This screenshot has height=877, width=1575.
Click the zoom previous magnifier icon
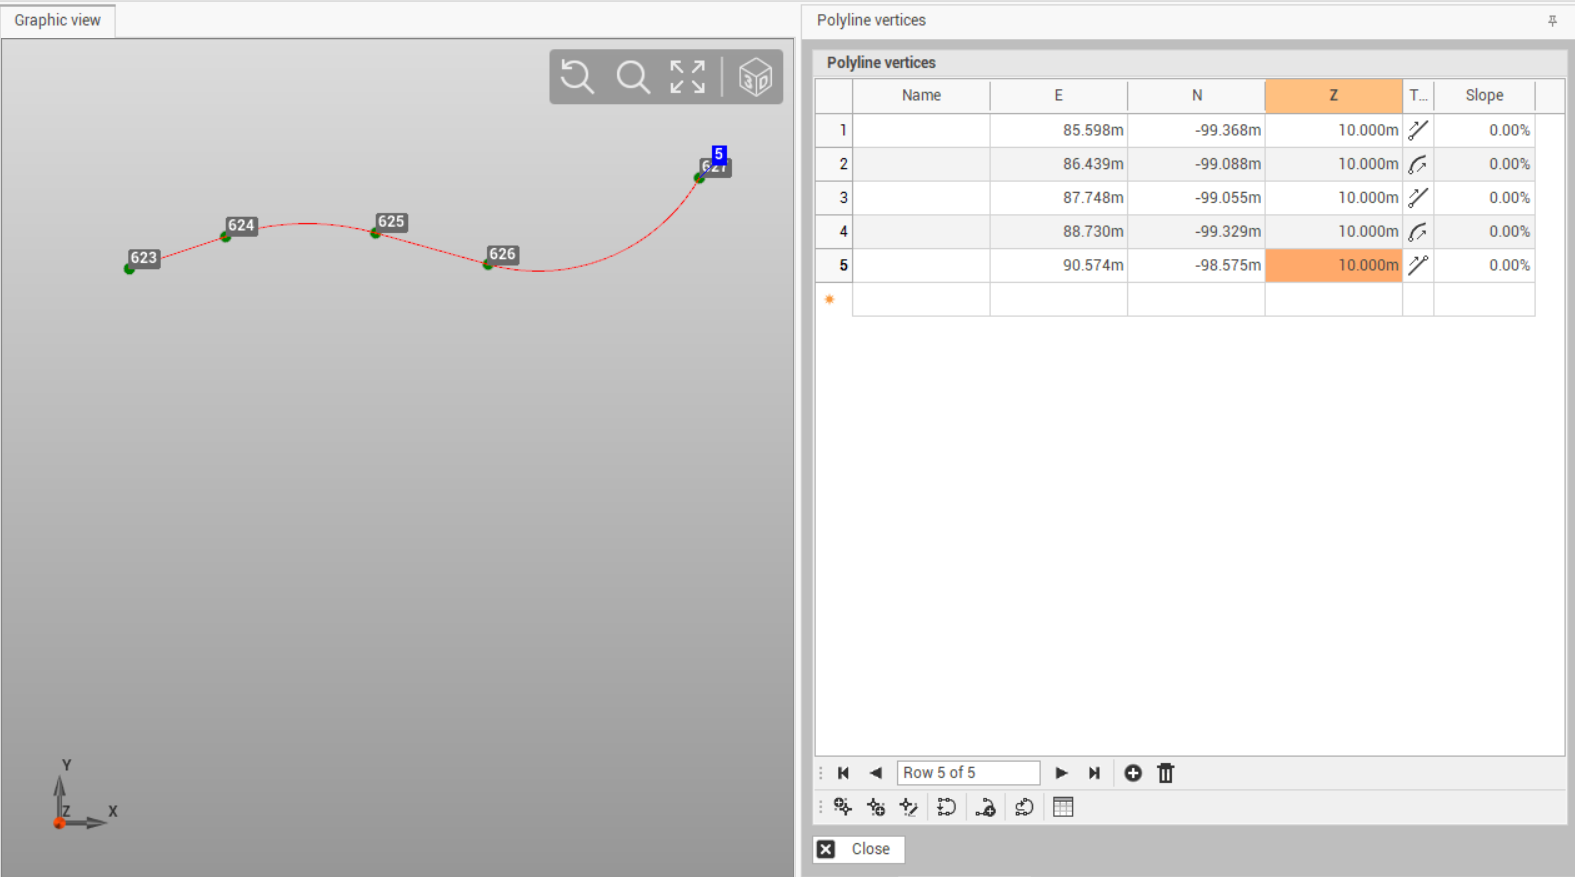point(577,77)
